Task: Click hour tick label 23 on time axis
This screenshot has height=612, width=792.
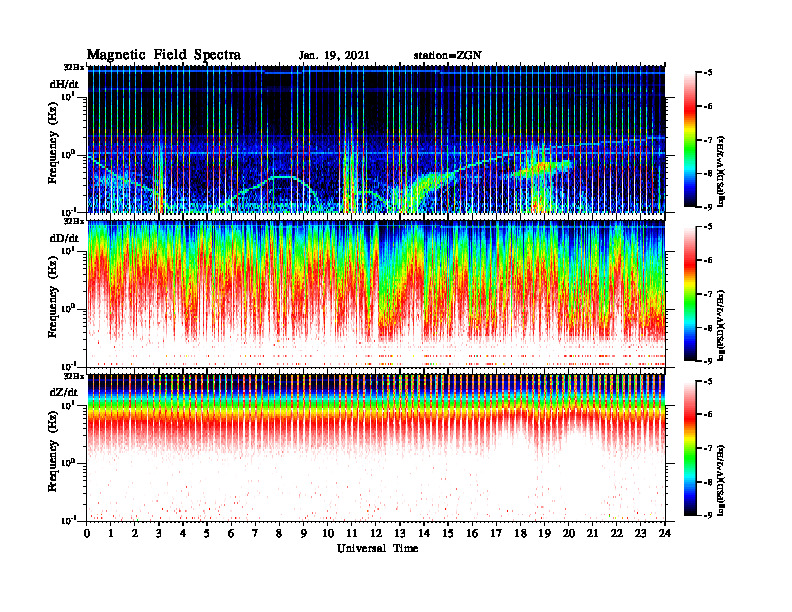Action: 640,534
